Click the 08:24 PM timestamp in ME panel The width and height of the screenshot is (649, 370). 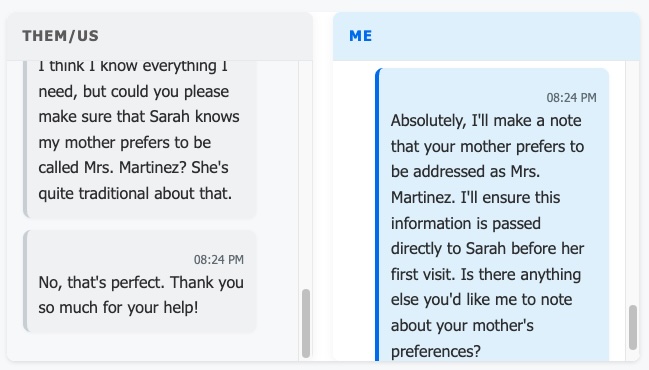point(571,98)
